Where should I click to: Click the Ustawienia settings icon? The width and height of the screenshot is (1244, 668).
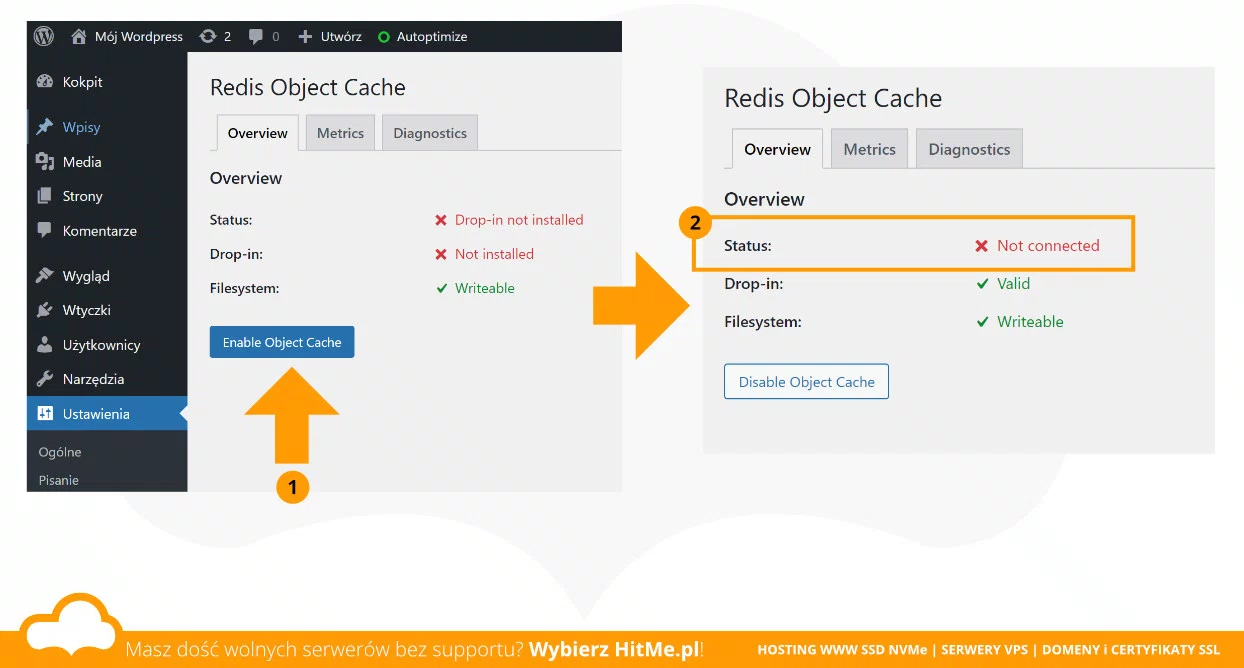pyautogui.click(x=44, y=413)
